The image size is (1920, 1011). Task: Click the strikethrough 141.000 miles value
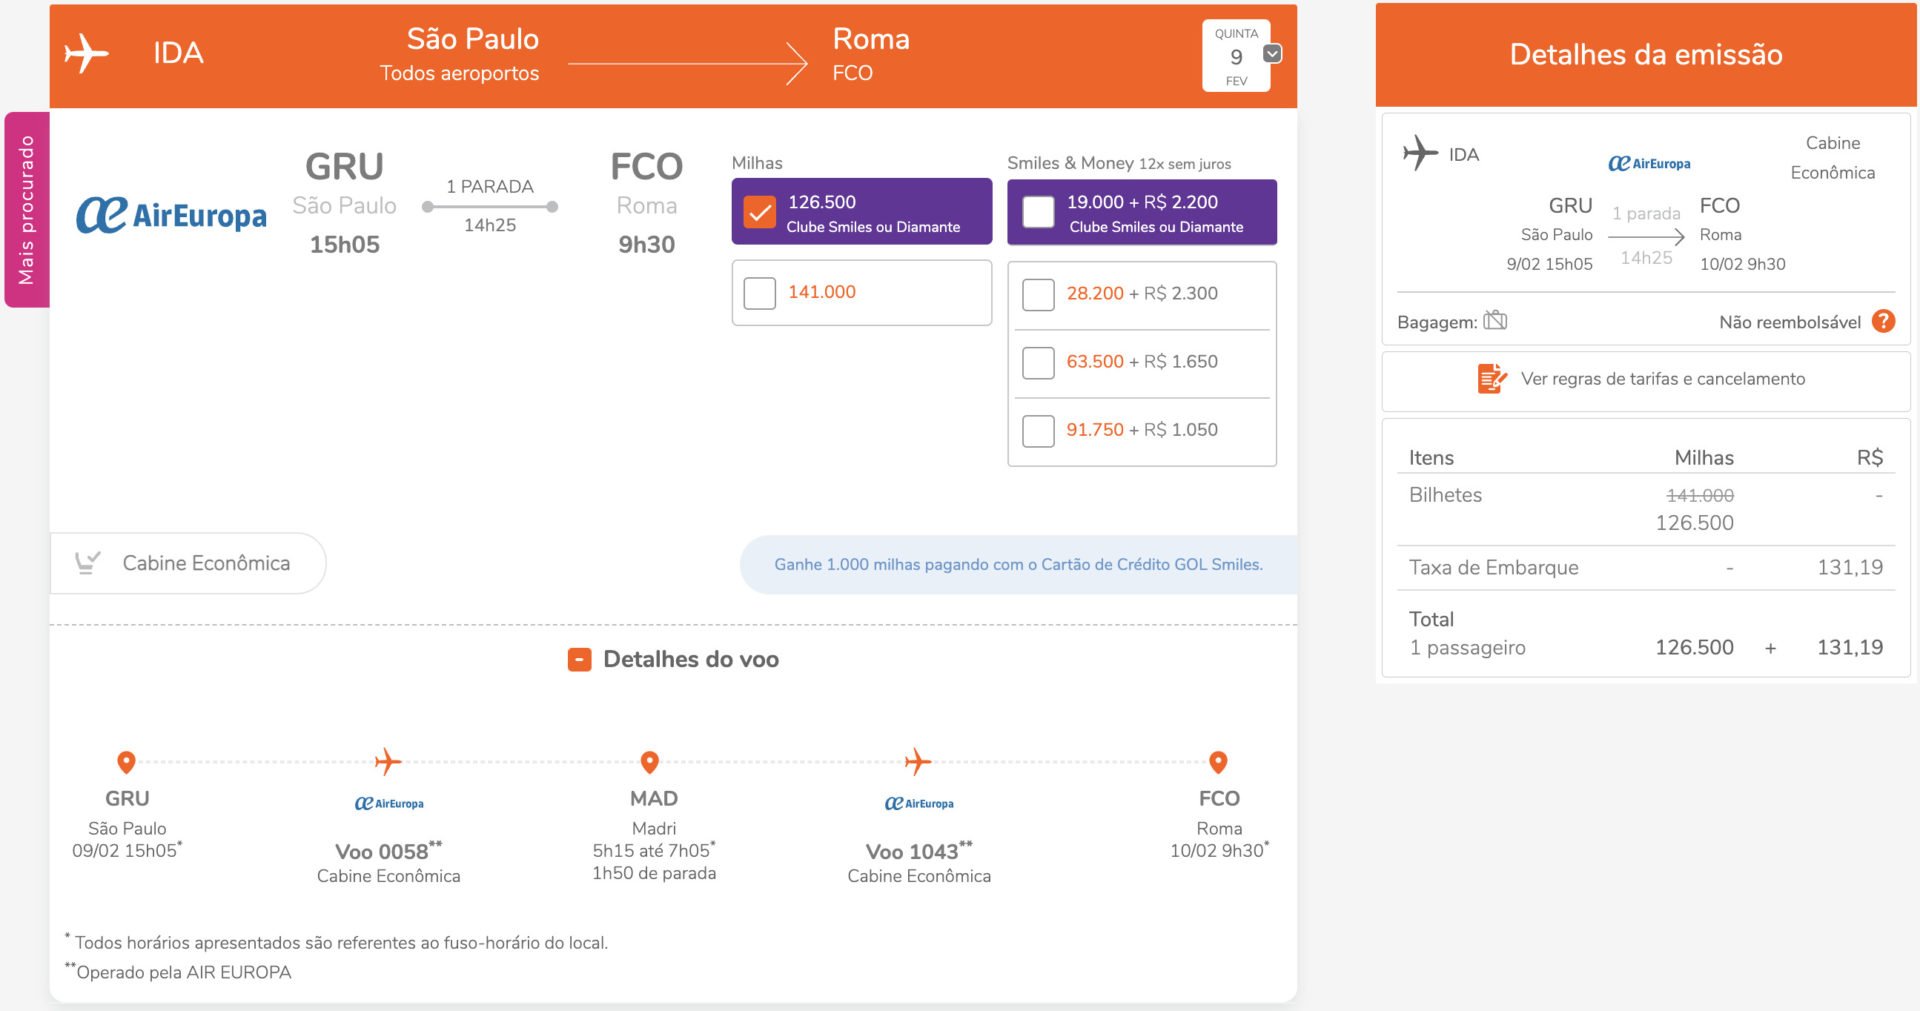click(x=1700, y=496)
